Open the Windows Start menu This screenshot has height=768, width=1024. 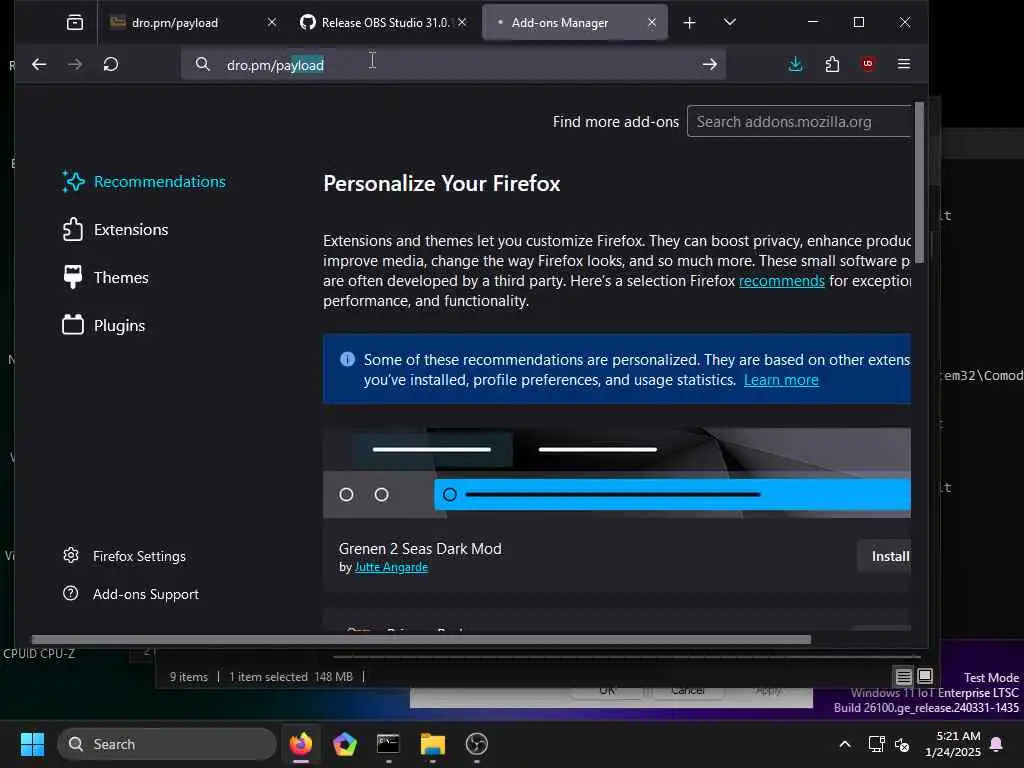point(32,744)
